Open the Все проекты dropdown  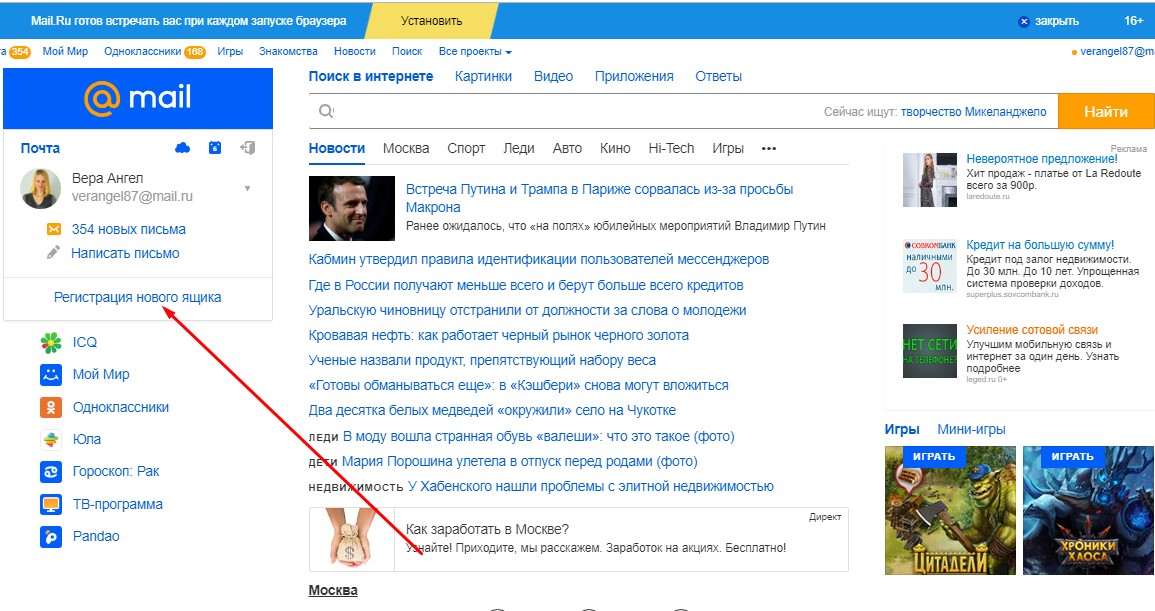(x=475, y=52)
